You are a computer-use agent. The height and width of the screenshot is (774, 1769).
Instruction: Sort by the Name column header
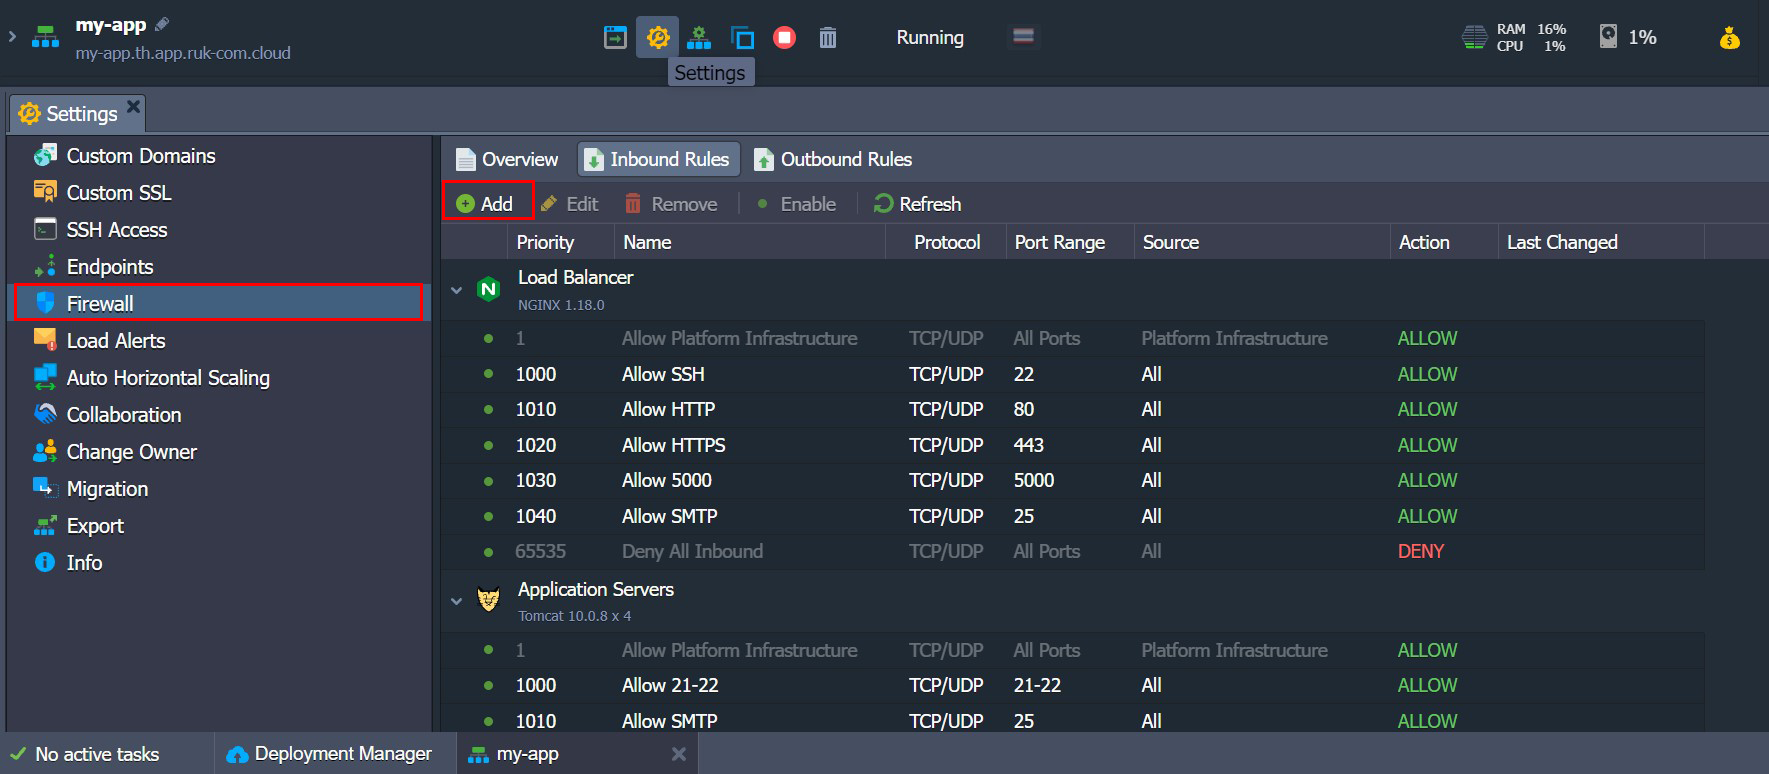(x=749, y=242)
